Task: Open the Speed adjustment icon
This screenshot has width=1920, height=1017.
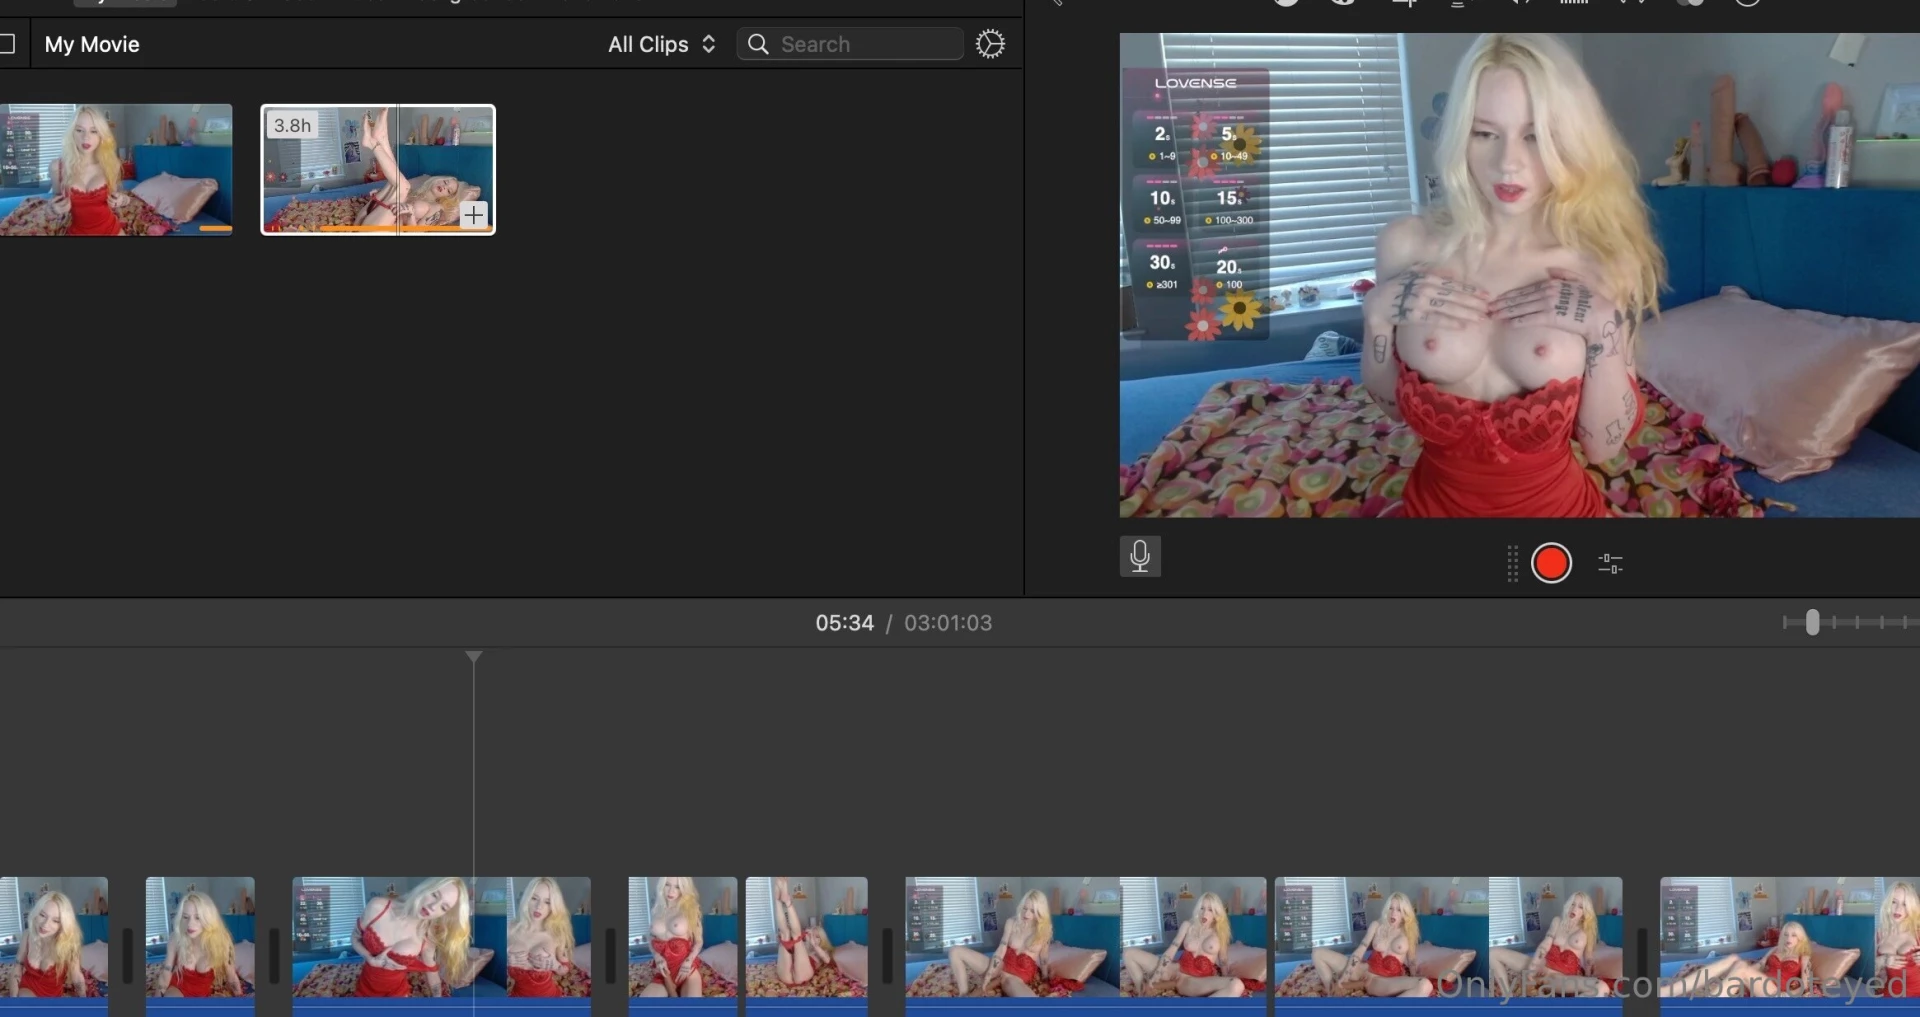Action: 1632,4
